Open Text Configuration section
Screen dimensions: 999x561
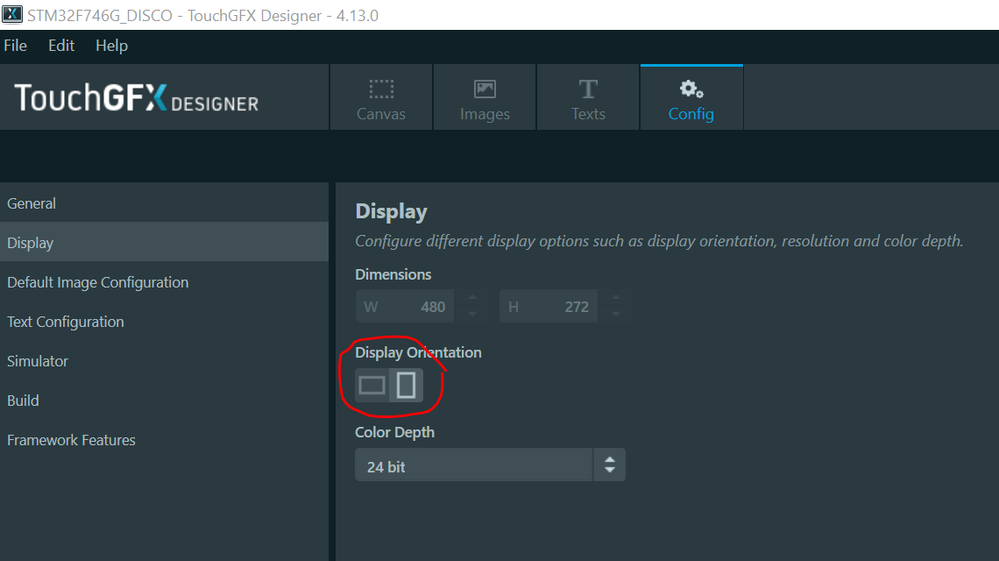click(x=164, y=322)
